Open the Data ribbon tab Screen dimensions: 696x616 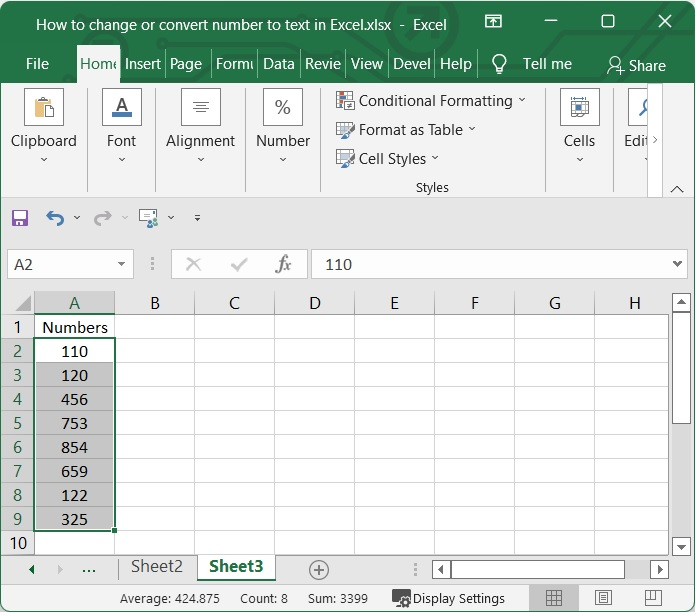(x=278, y=64)
